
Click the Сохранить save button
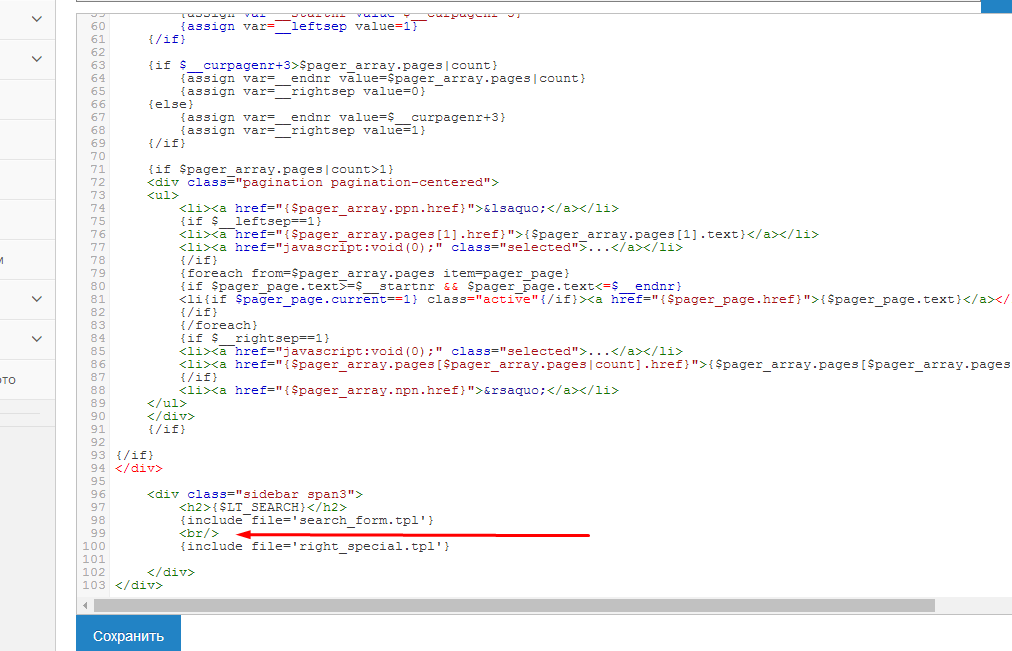click(x=127, y=635)
